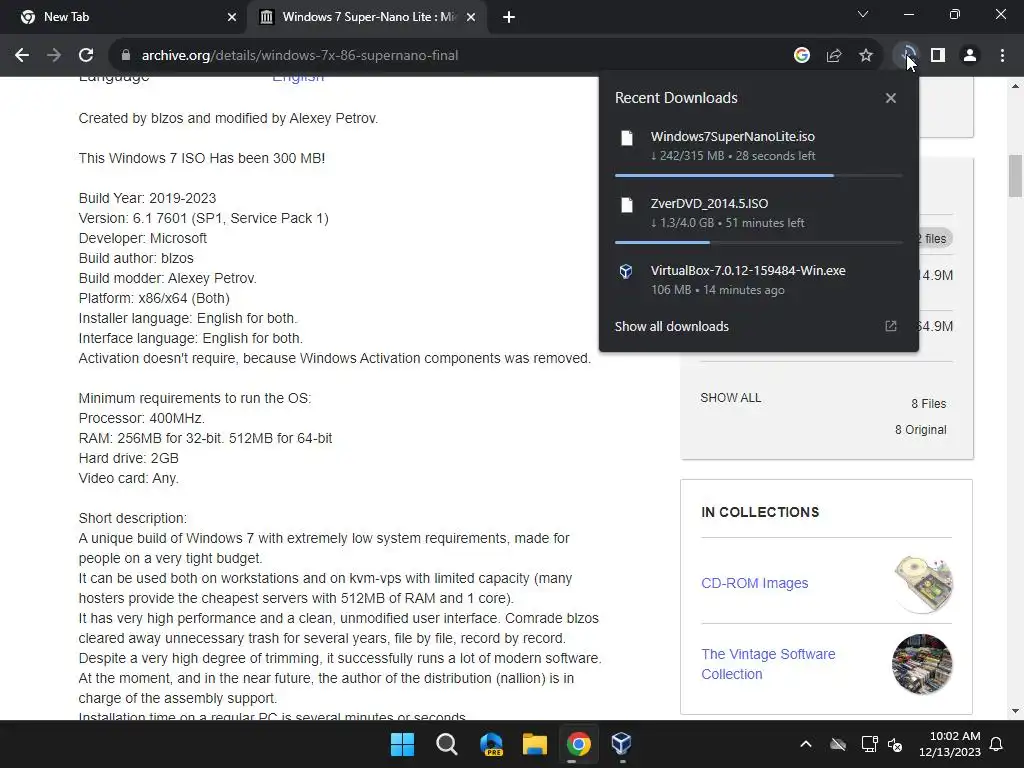Open Chrome profile menu

pyautogui.click(x=970, y=56)
